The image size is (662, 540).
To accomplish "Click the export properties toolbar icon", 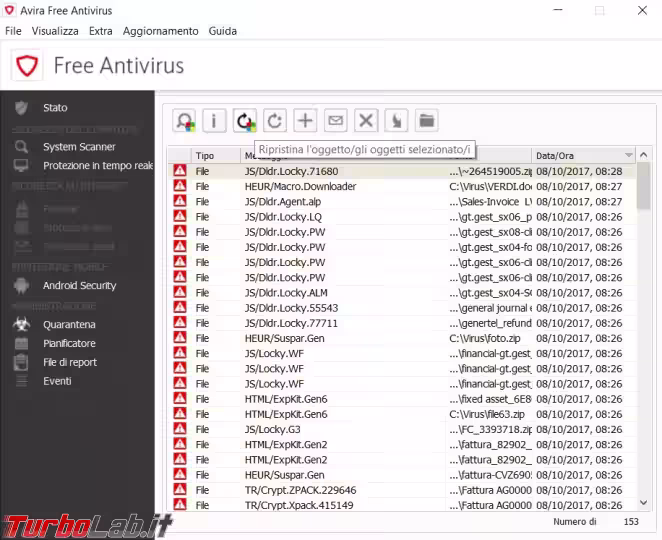I will 396,121.
